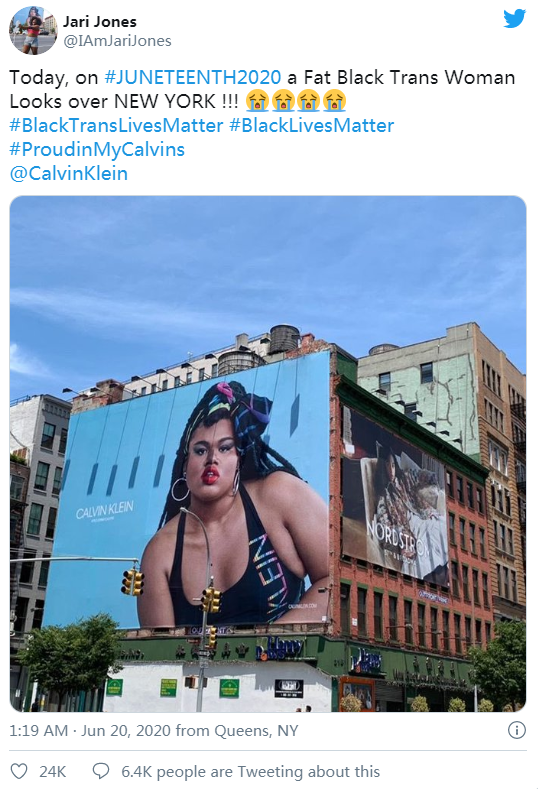Click the Queens, NY location text
Screen dimensions: 538x789
pyautogui.click(x=257, y=730)
